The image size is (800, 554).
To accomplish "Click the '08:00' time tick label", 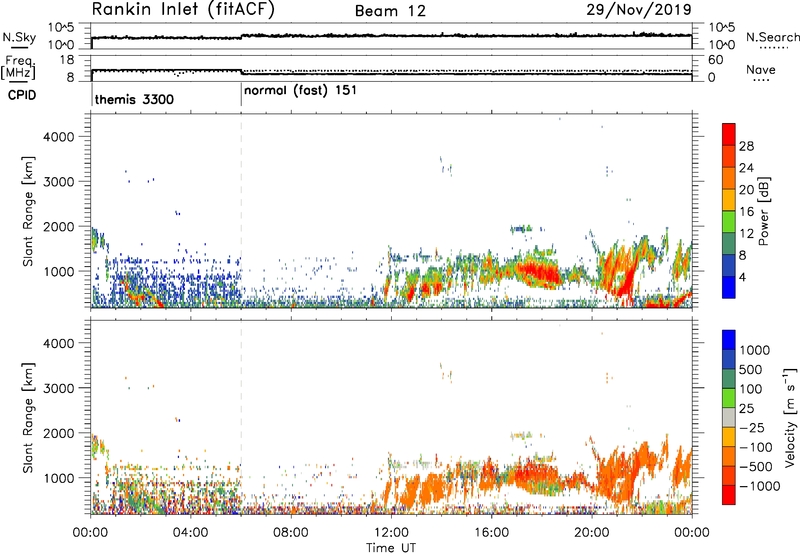I will [x=290, y=533].
